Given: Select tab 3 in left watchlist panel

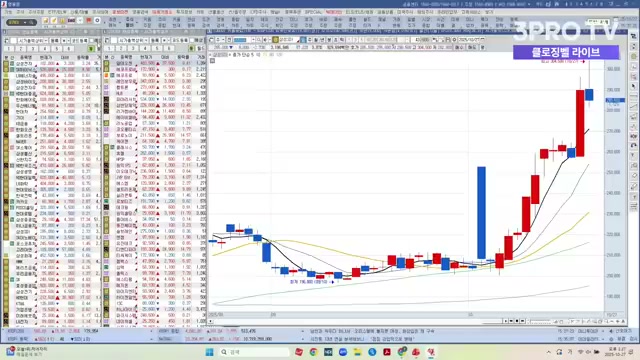Looking at the screenshot, I should pos(33,49).
